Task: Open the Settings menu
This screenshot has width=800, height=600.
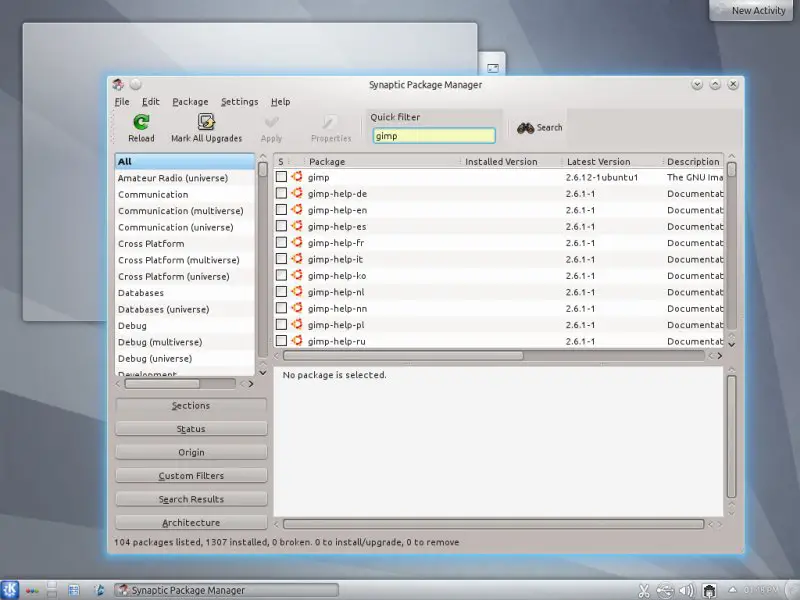Action: (x=239, y=102)
